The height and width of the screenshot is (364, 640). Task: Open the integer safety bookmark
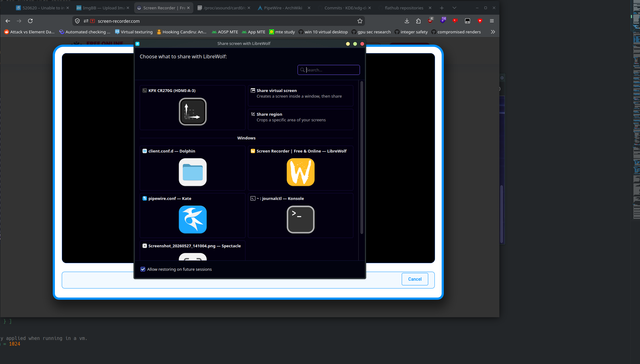coord(411,32)
